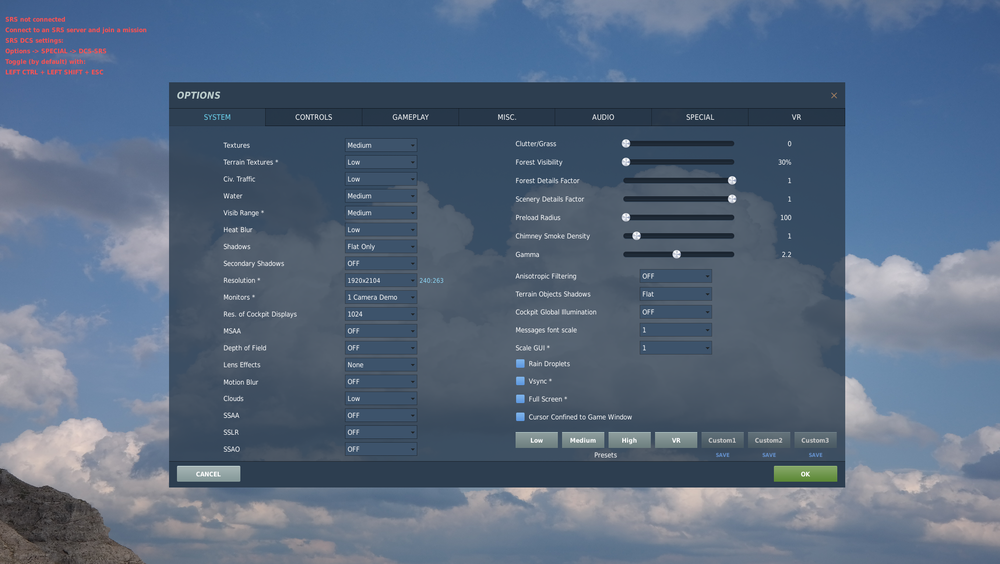Open Cockpit Global Illumination dropdown

tap(675, 312)
